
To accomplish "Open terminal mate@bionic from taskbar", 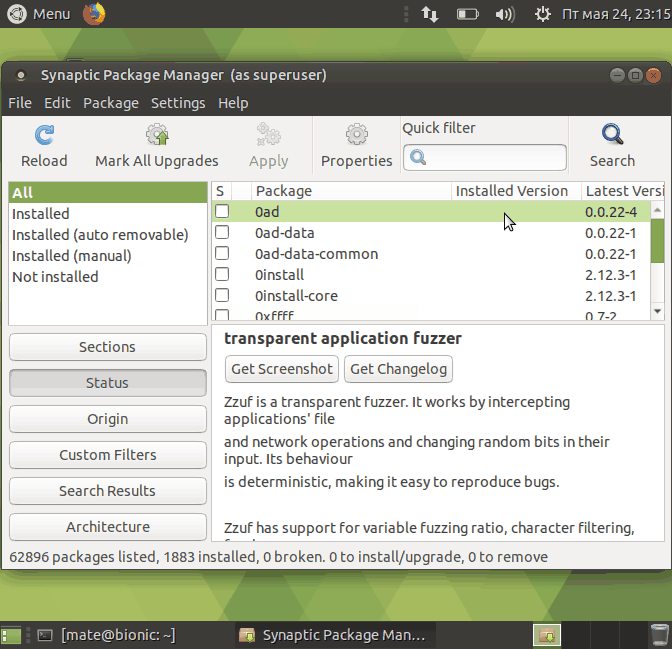I will click(106, 635).
